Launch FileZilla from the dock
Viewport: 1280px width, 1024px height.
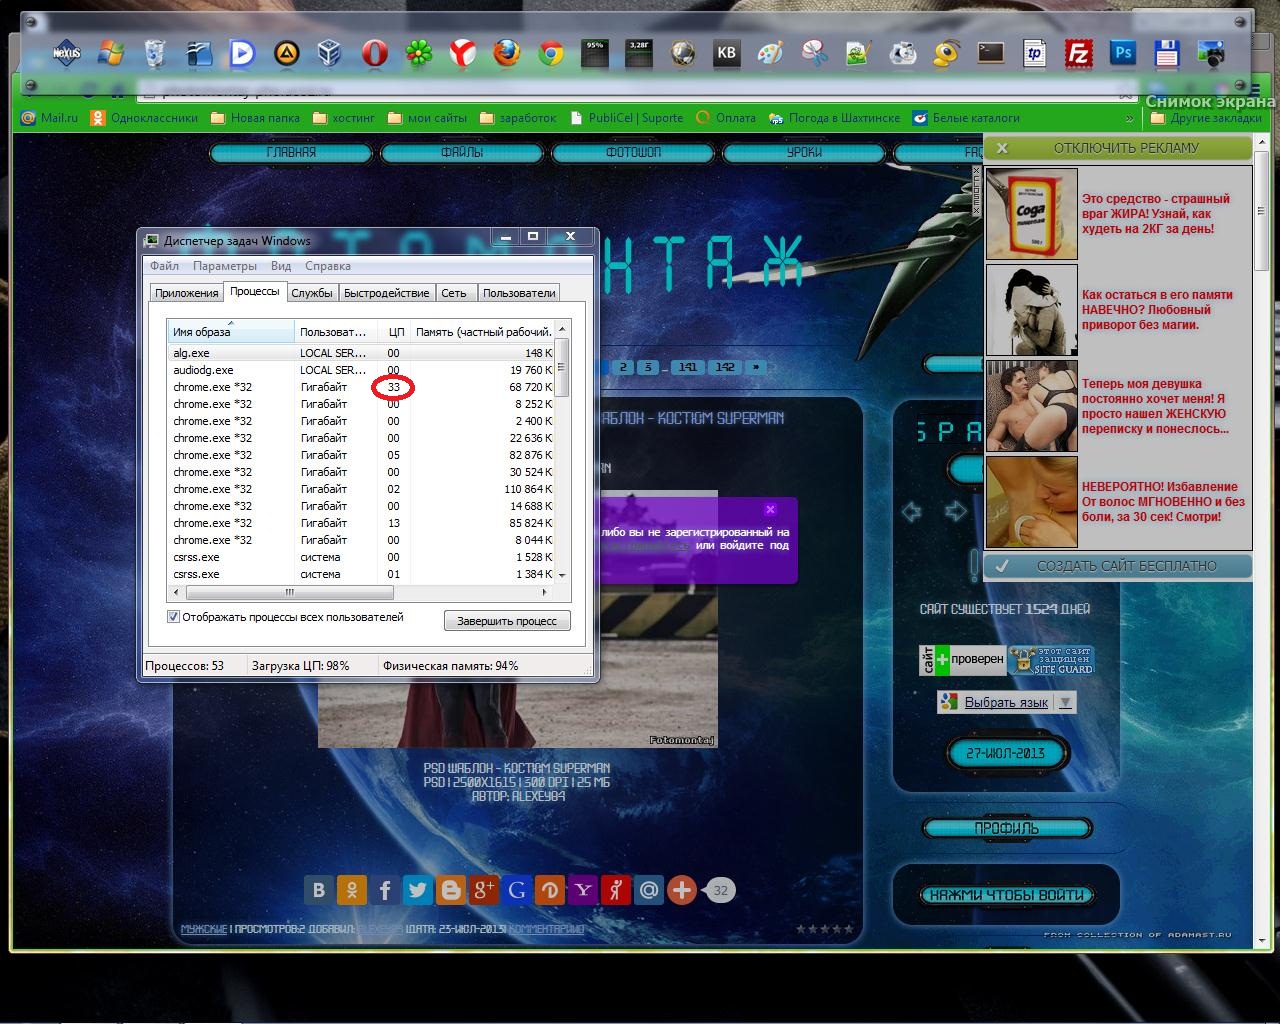pyautogui.click(x=1078, y=53)
